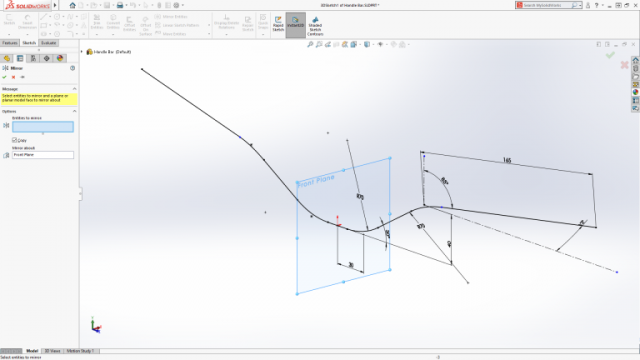Open the FeatureManager design tree tab icon

7,58
